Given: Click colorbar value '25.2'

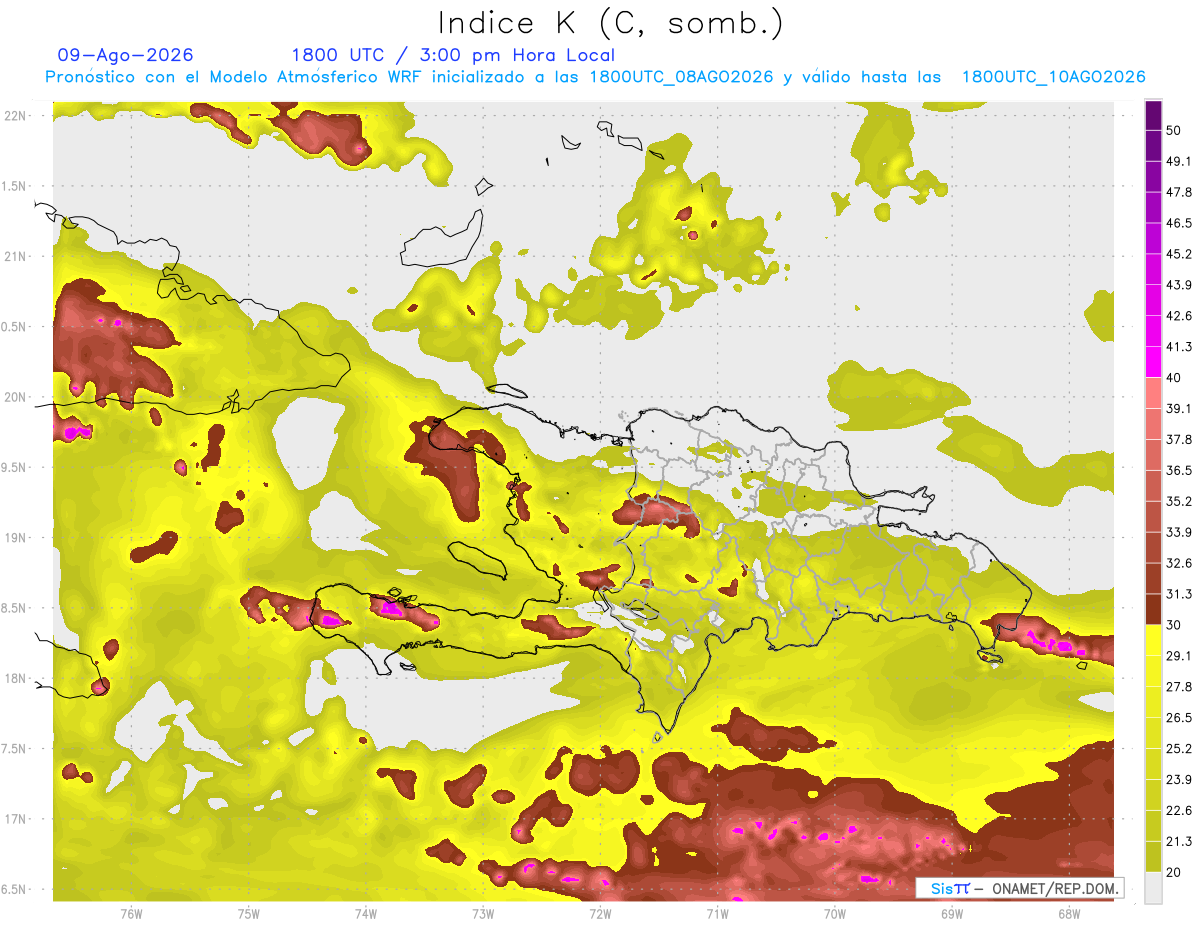Looking at the screenshot, I should [x=1179, y=748].
